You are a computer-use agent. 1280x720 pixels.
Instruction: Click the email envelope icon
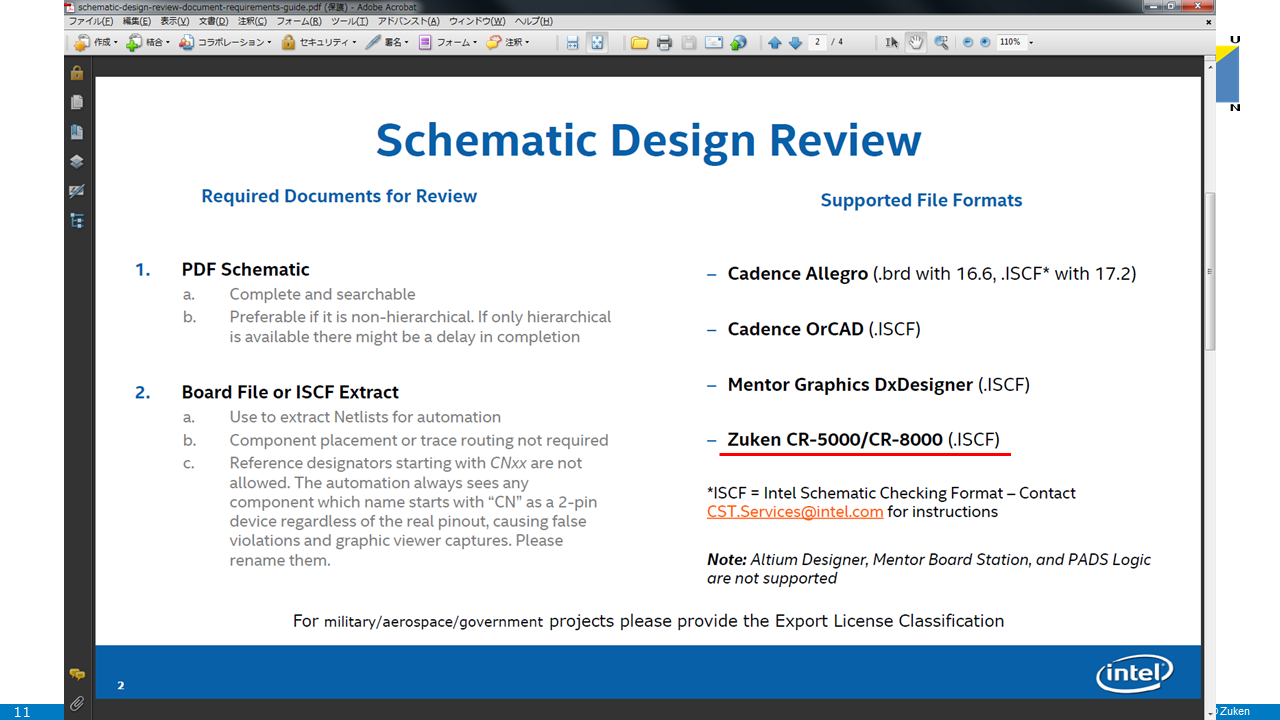714,43
